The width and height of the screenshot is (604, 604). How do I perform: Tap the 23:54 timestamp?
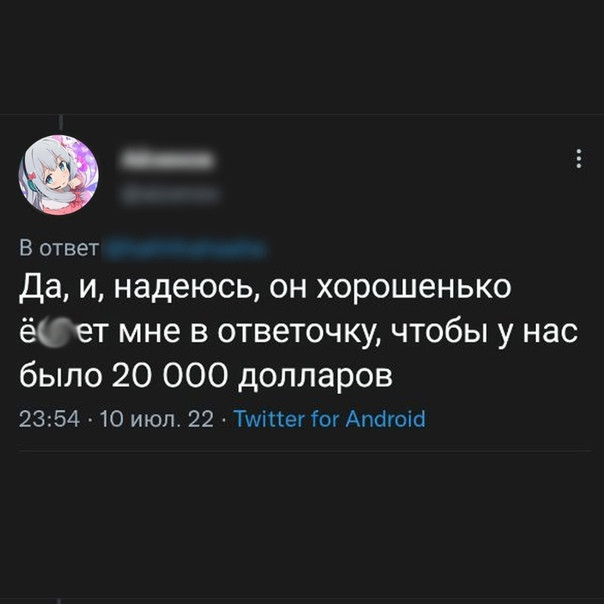[x=49, y=419]
